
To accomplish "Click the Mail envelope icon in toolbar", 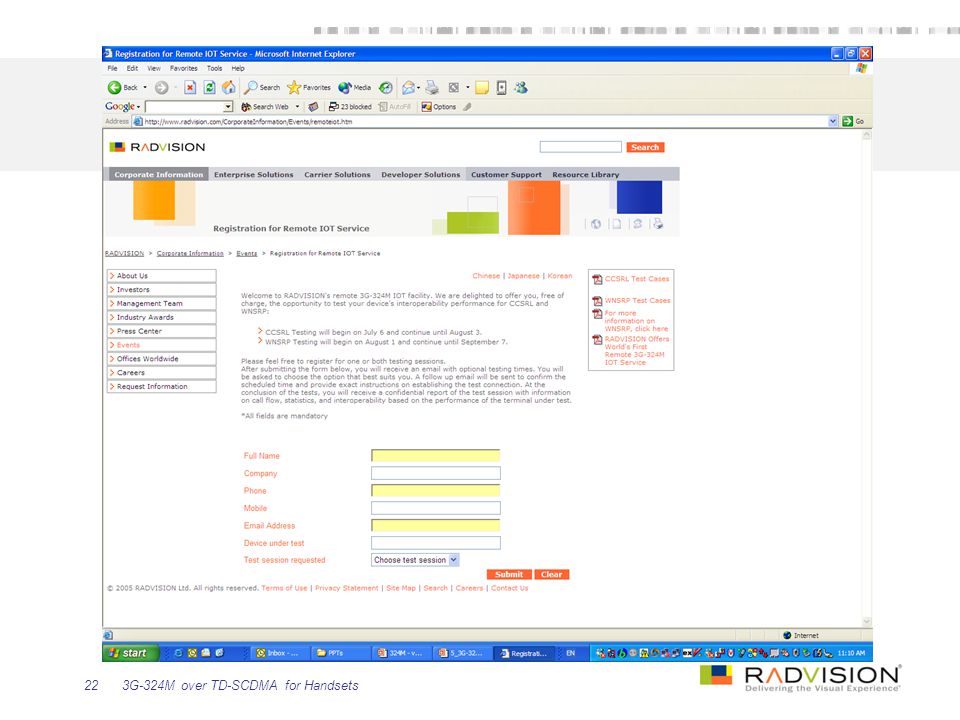I will point(408,88).
